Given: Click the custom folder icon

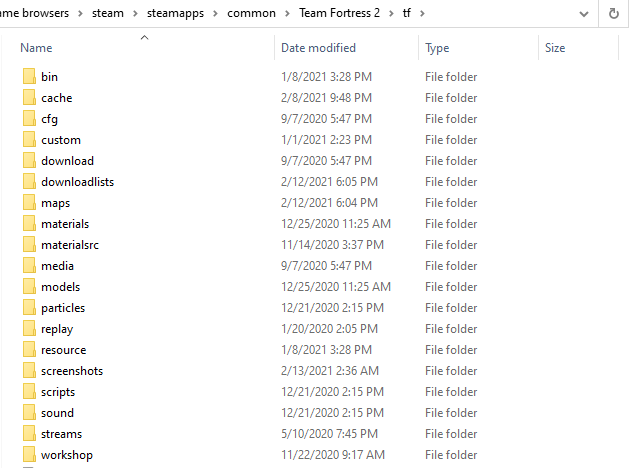Looking at the screenshot, I should coord(28,140).
